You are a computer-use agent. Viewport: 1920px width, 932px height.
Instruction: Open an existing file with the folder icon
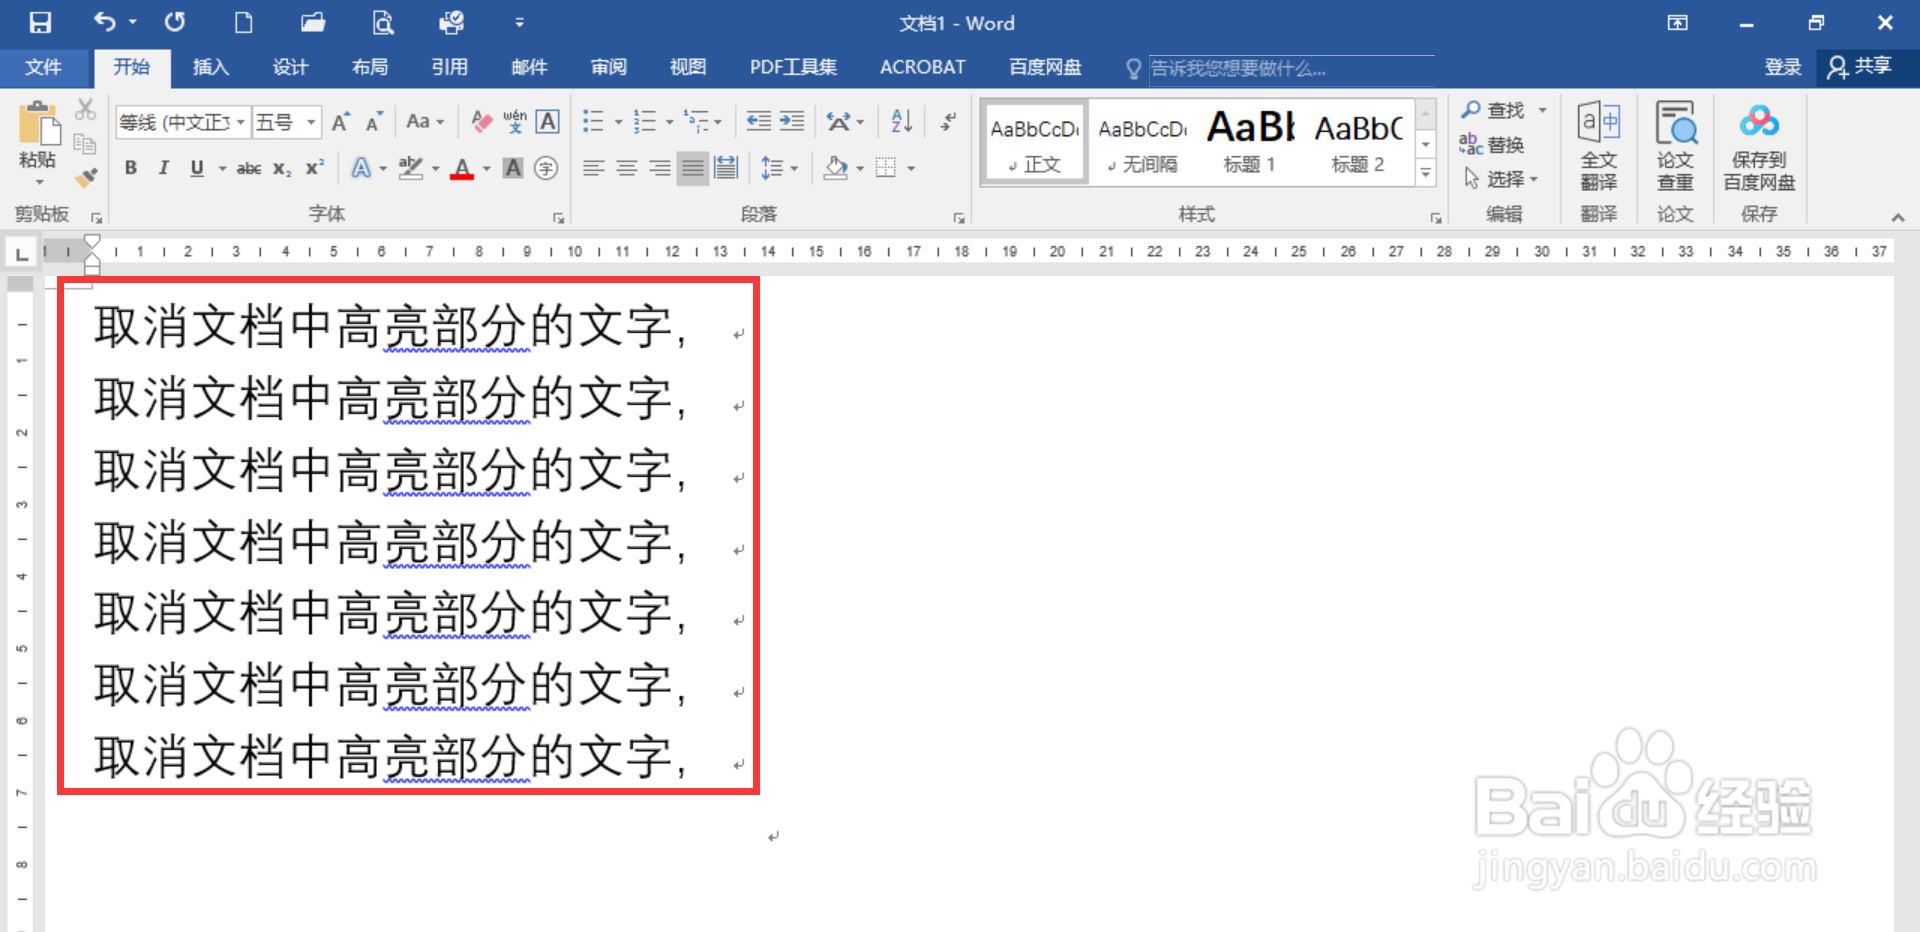point(313,22)
